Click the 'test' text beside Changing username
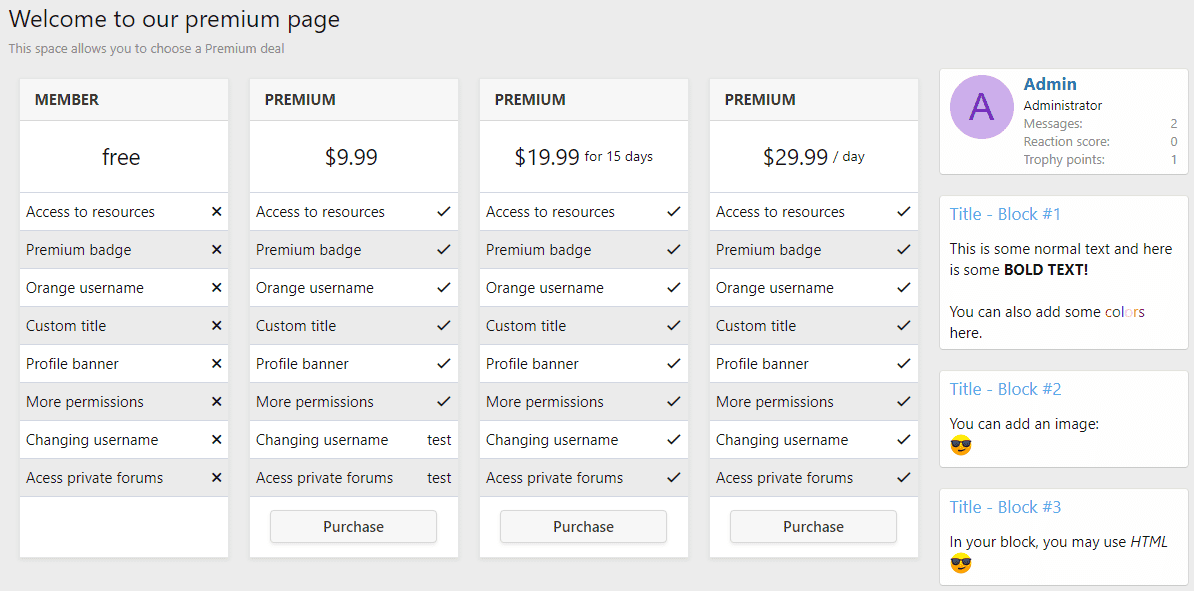The image size is (1194, 591). tap(439, 439)
